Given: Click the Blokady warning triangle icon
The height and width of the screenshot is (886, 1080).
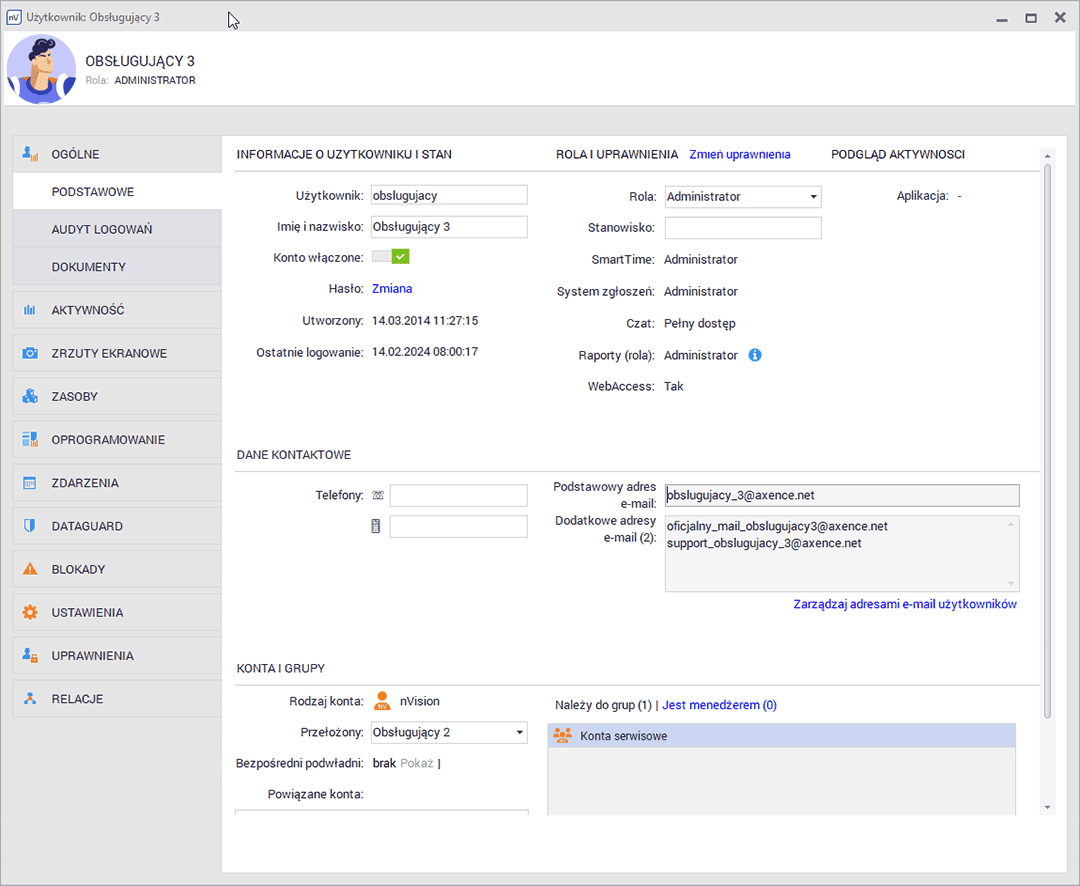Looking at the screenshot, I should point(30,569).
